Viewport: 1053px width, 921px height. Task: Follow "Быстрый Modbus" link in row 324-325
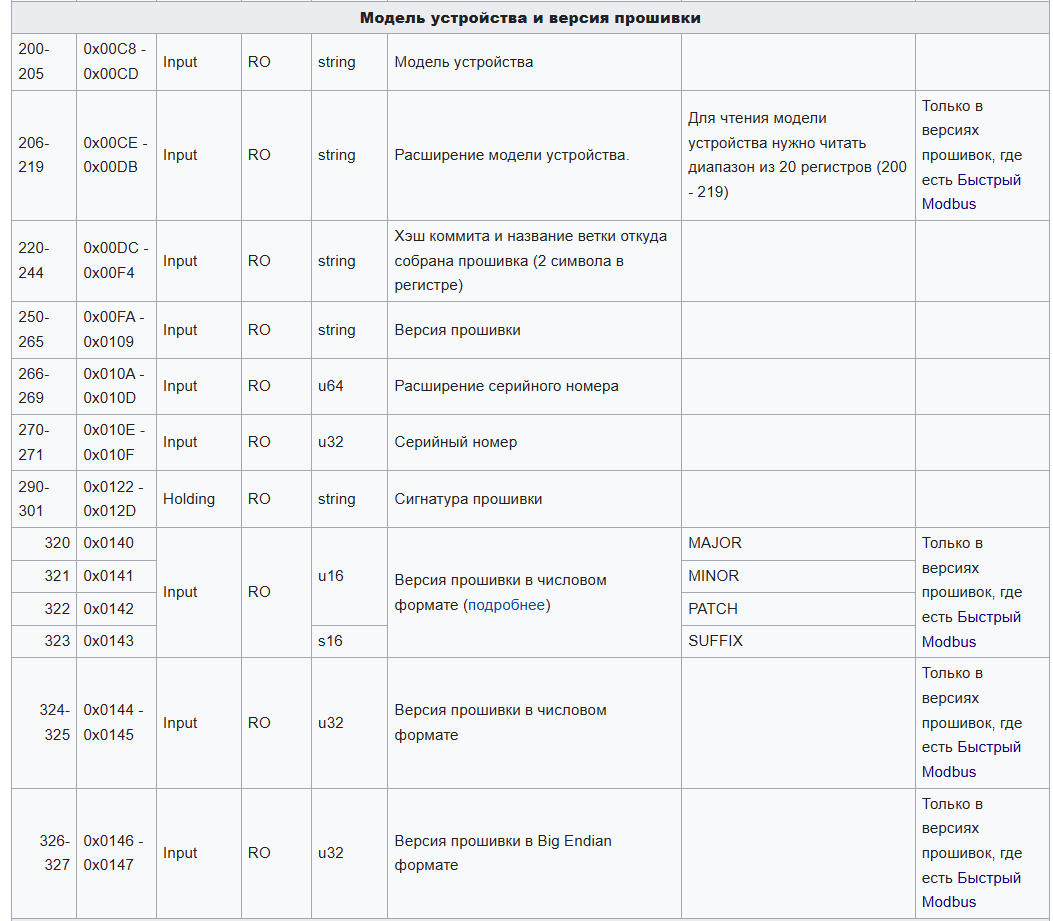(x=988, y=748)
